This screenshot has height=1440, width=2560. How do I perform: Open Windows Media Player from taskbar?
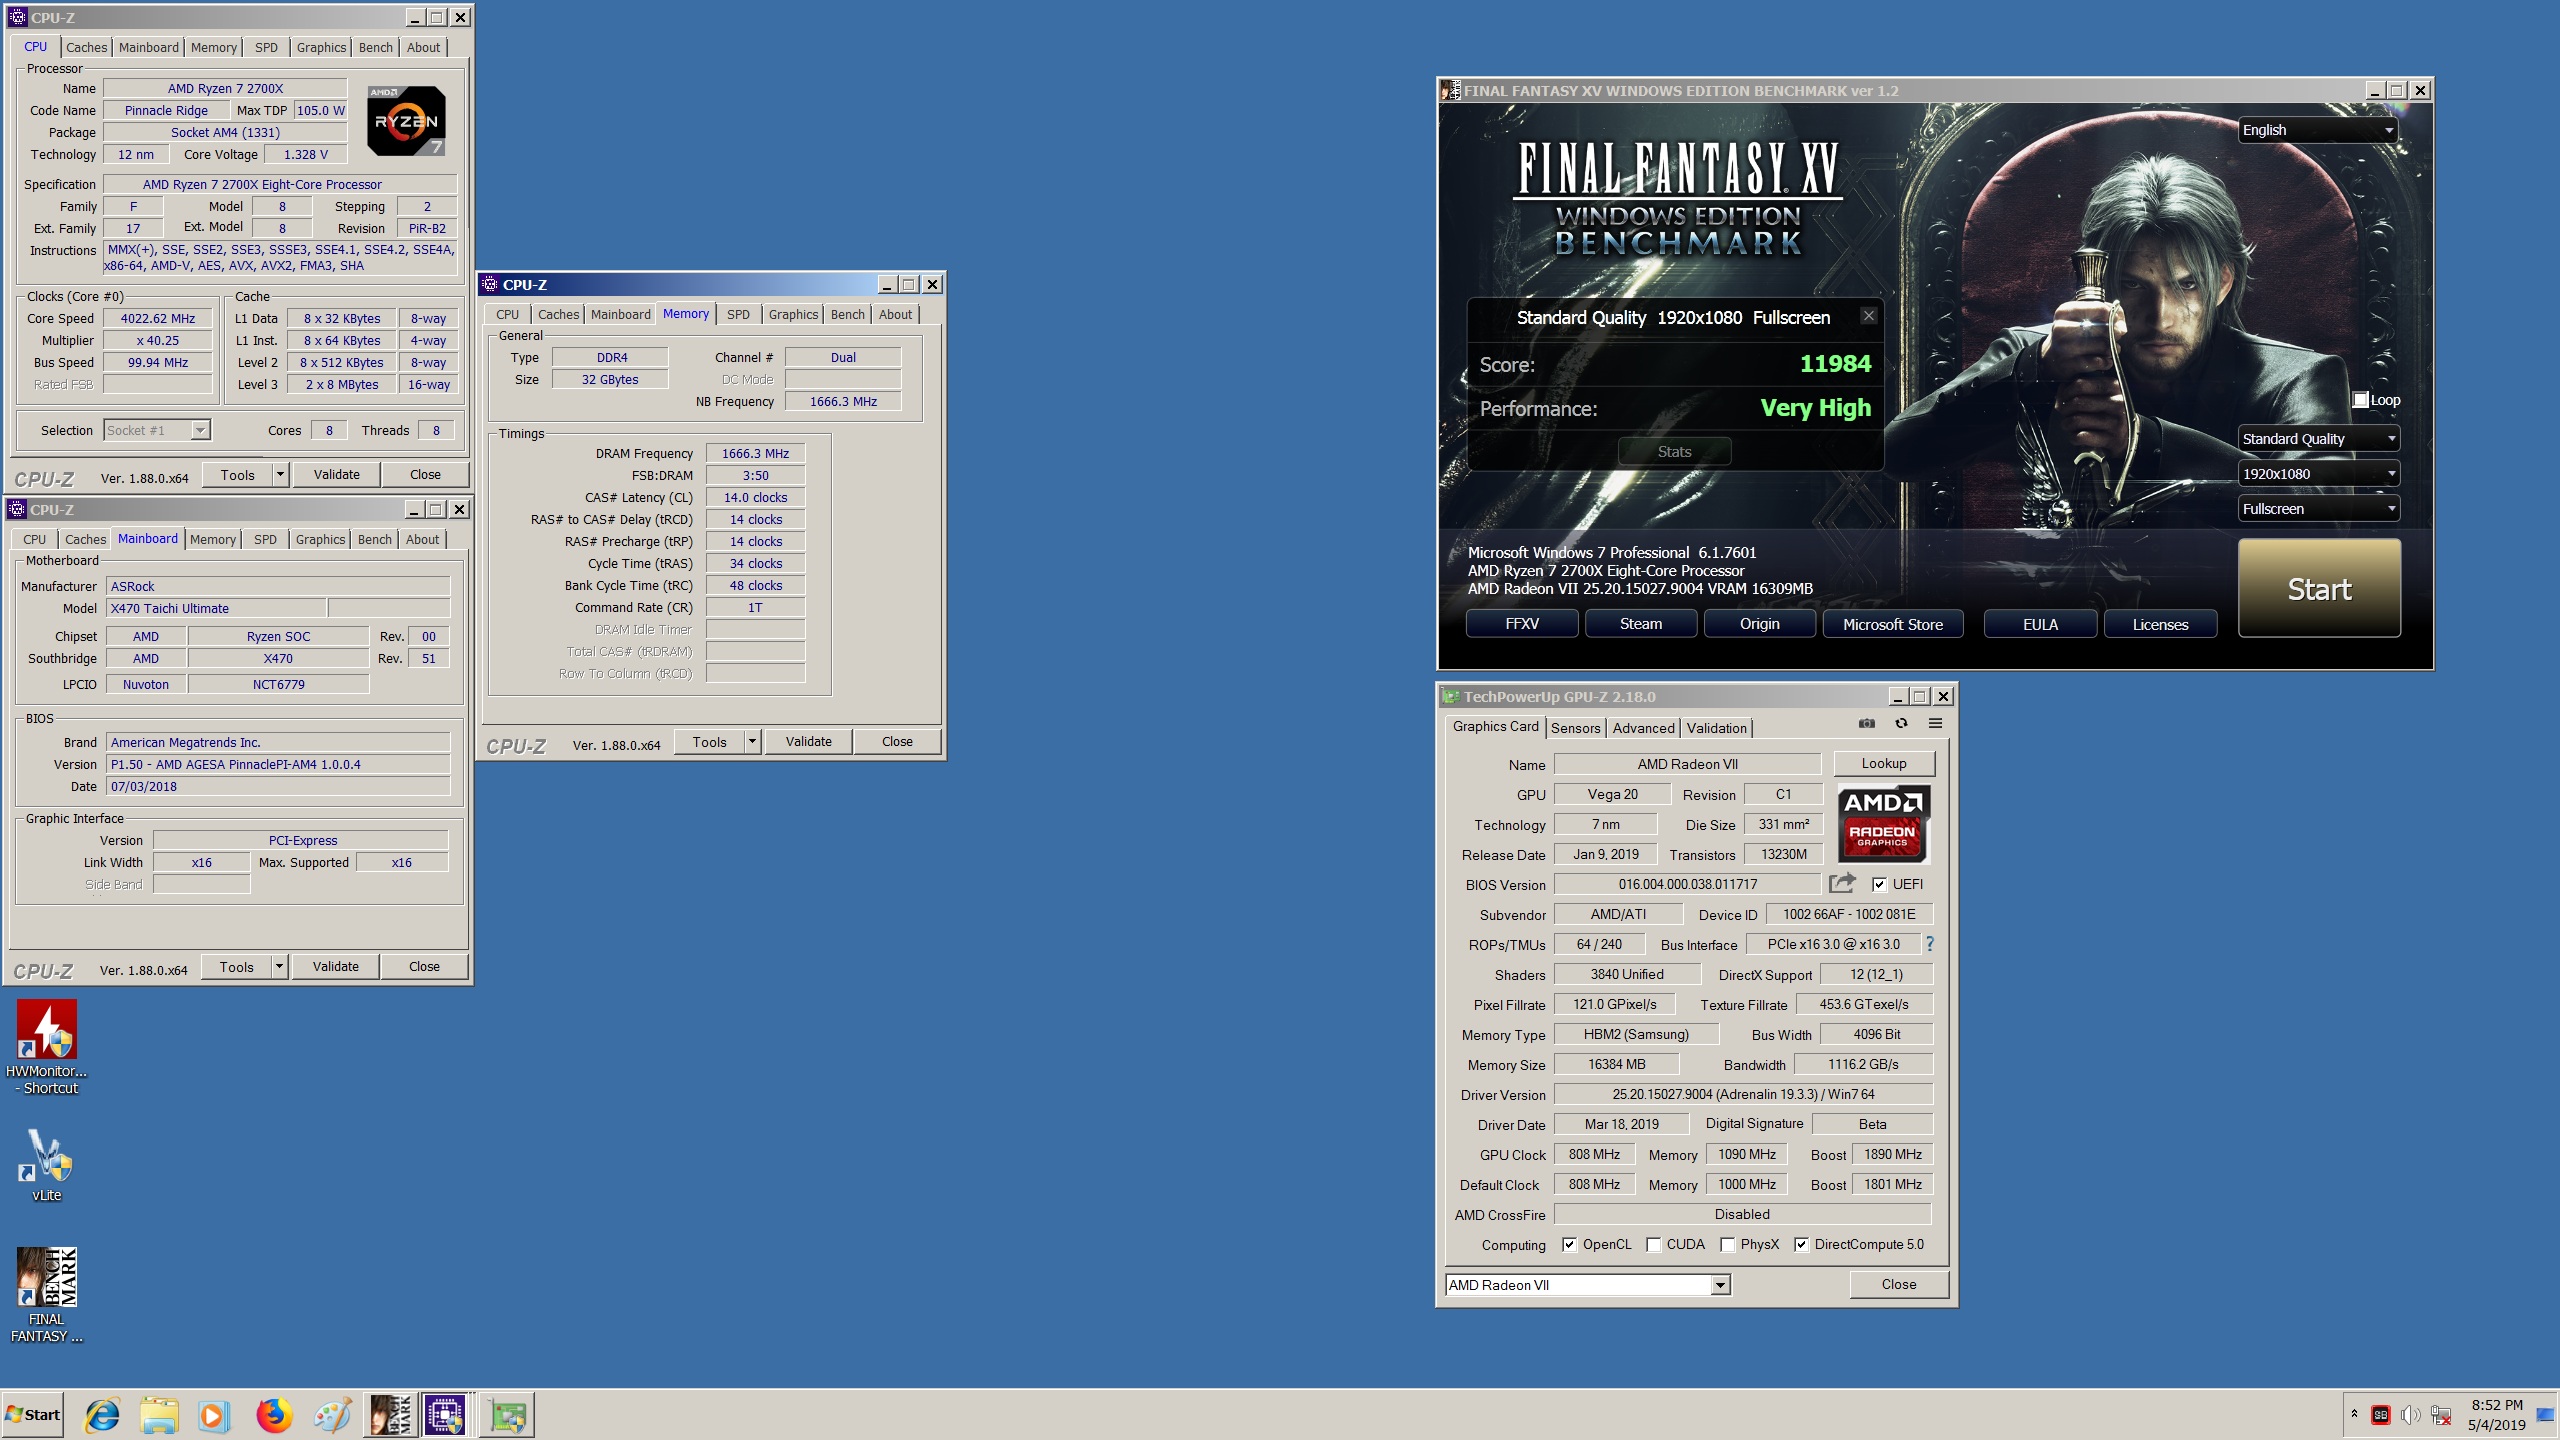point(212,1415)
